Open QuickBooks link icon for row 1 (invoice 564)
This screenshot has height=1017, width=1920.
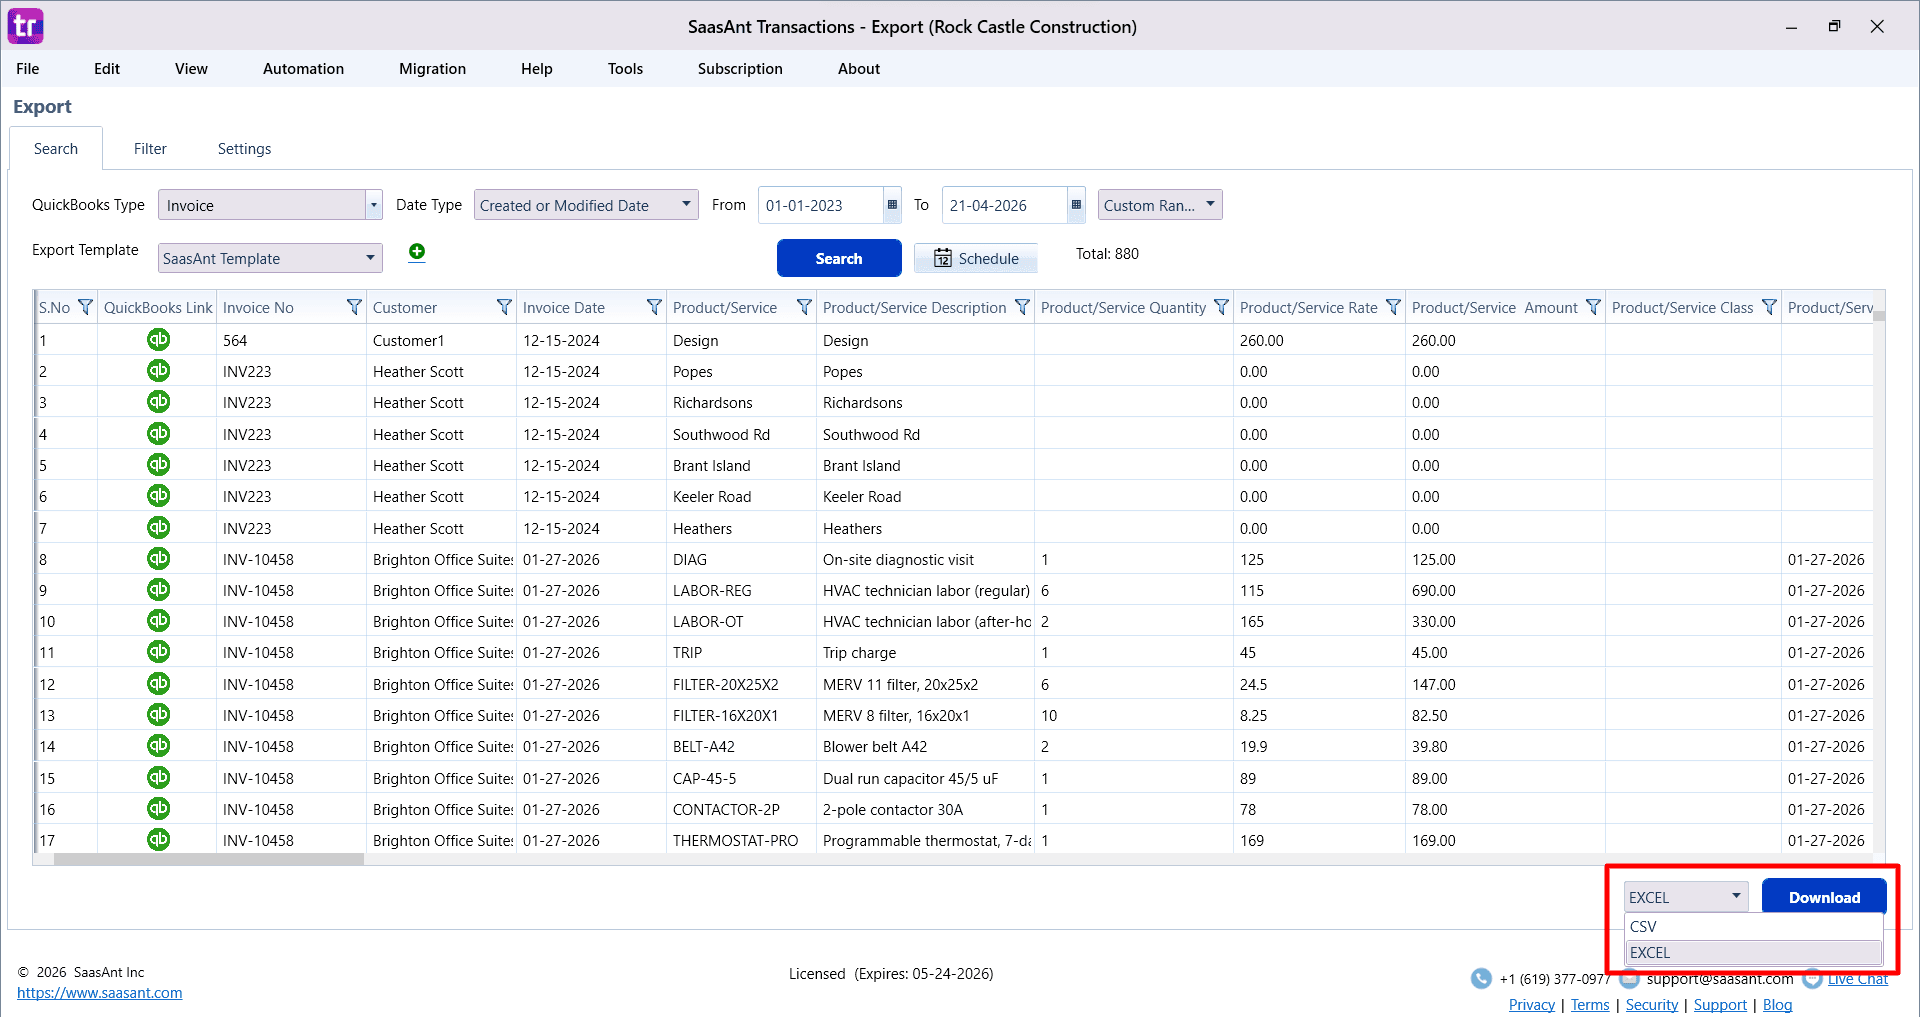click(158, 340)
